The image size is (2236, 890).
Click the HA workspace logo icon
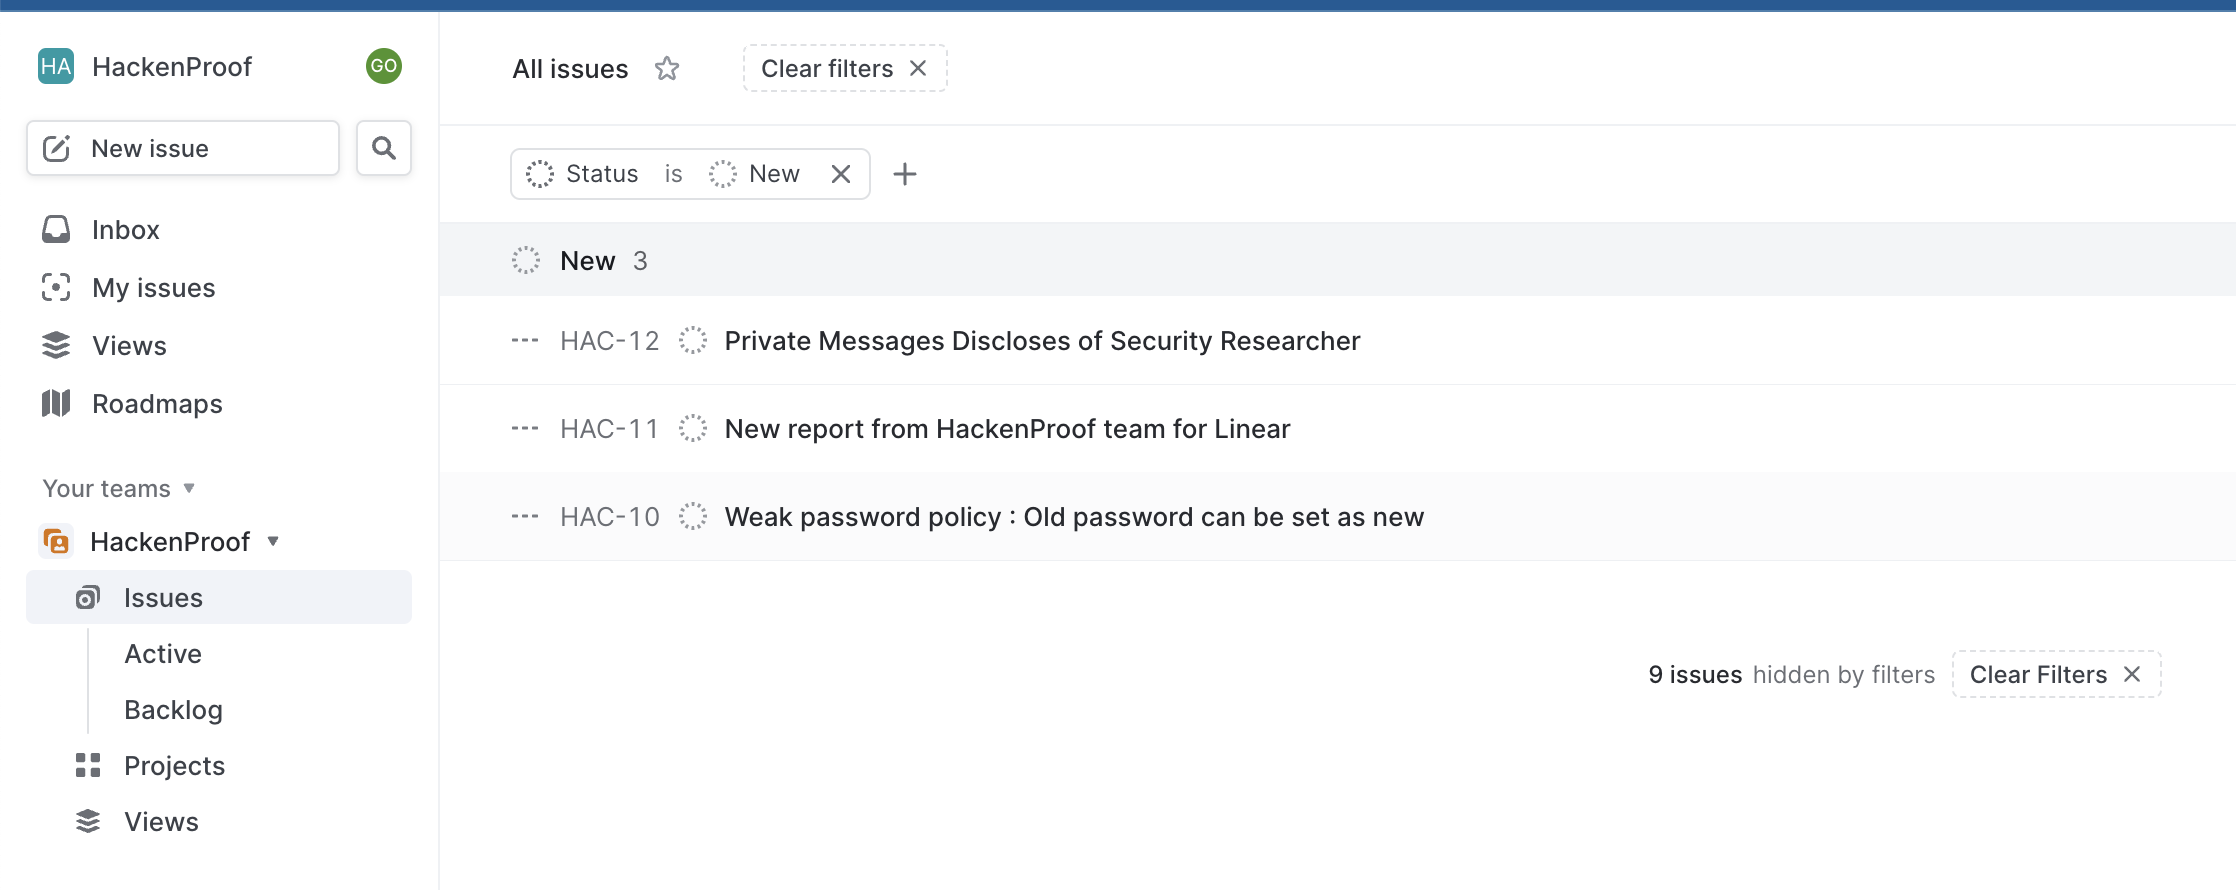point(56,66)
